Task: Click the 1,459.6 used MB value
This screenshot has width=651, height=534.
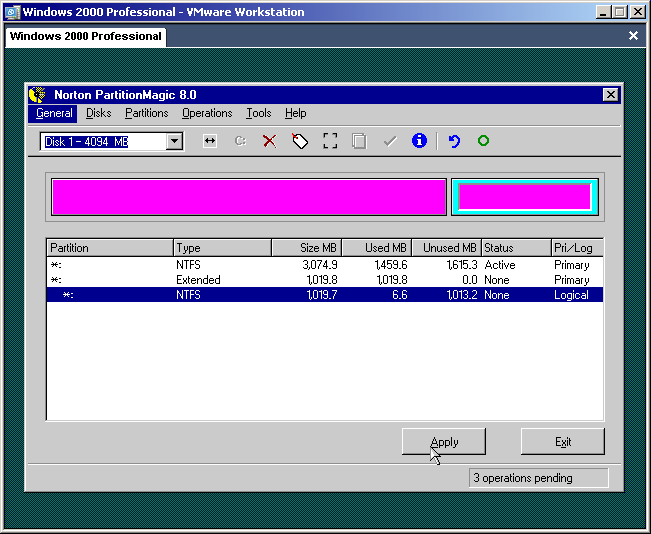Action: coord(391,265)
